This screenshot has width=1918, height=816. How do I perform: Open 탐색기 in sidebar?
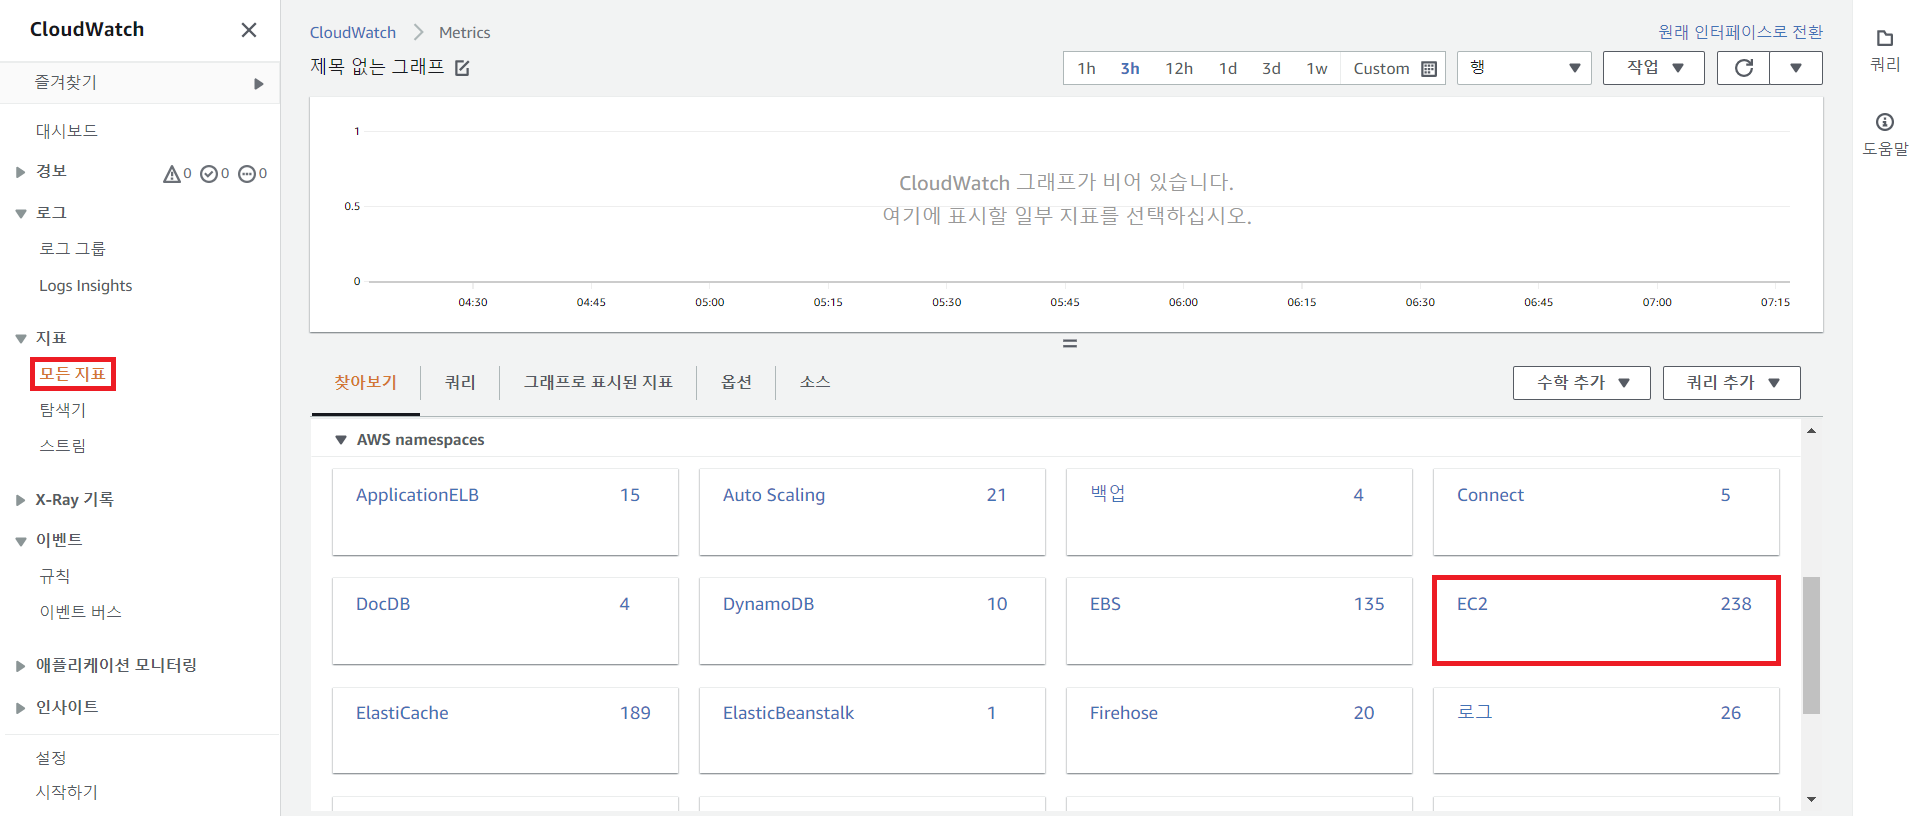pos(63,410)
